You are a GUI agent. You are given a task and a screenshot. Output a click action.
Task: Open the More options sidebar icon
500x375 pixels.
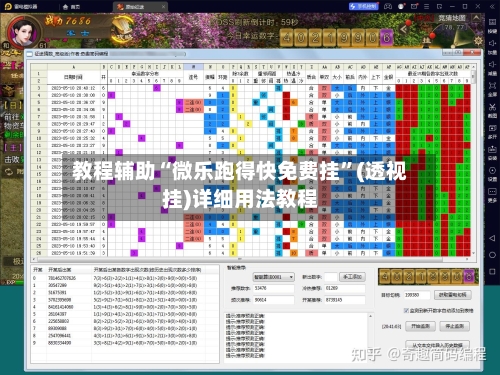coord(492,195)
